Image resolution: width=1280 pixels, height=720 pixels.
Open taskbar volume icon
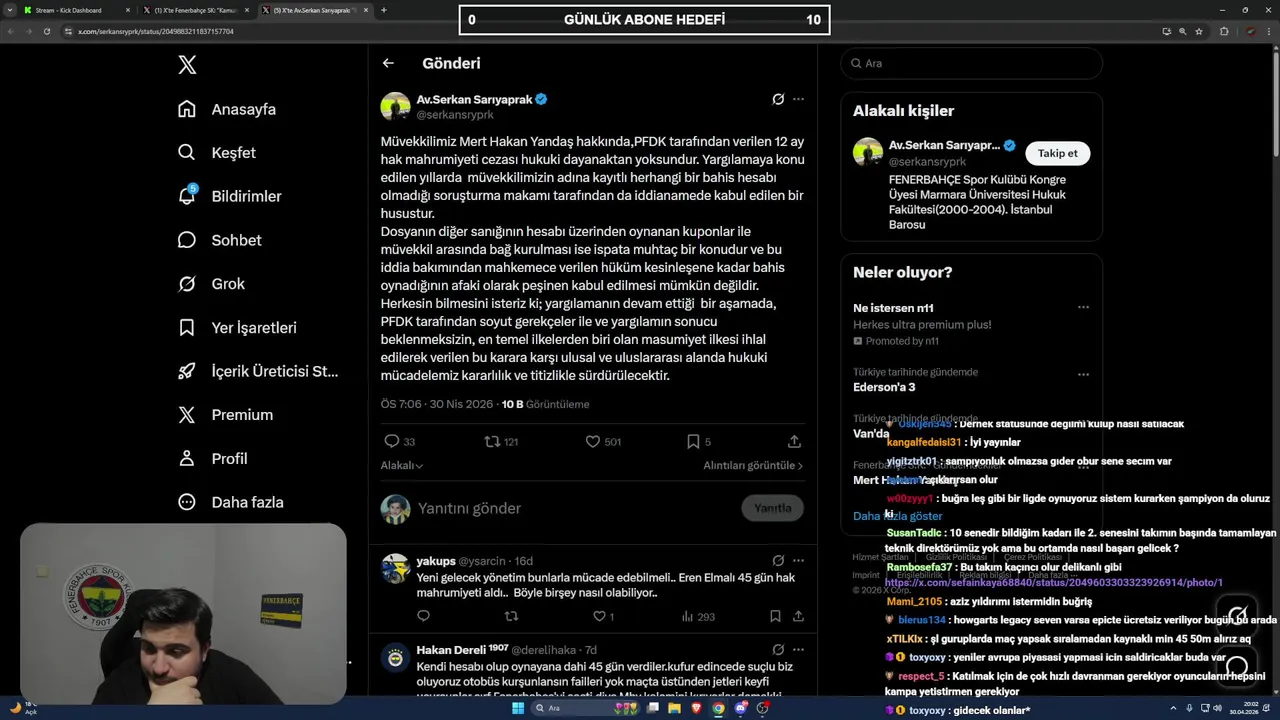coord(1217,708)
